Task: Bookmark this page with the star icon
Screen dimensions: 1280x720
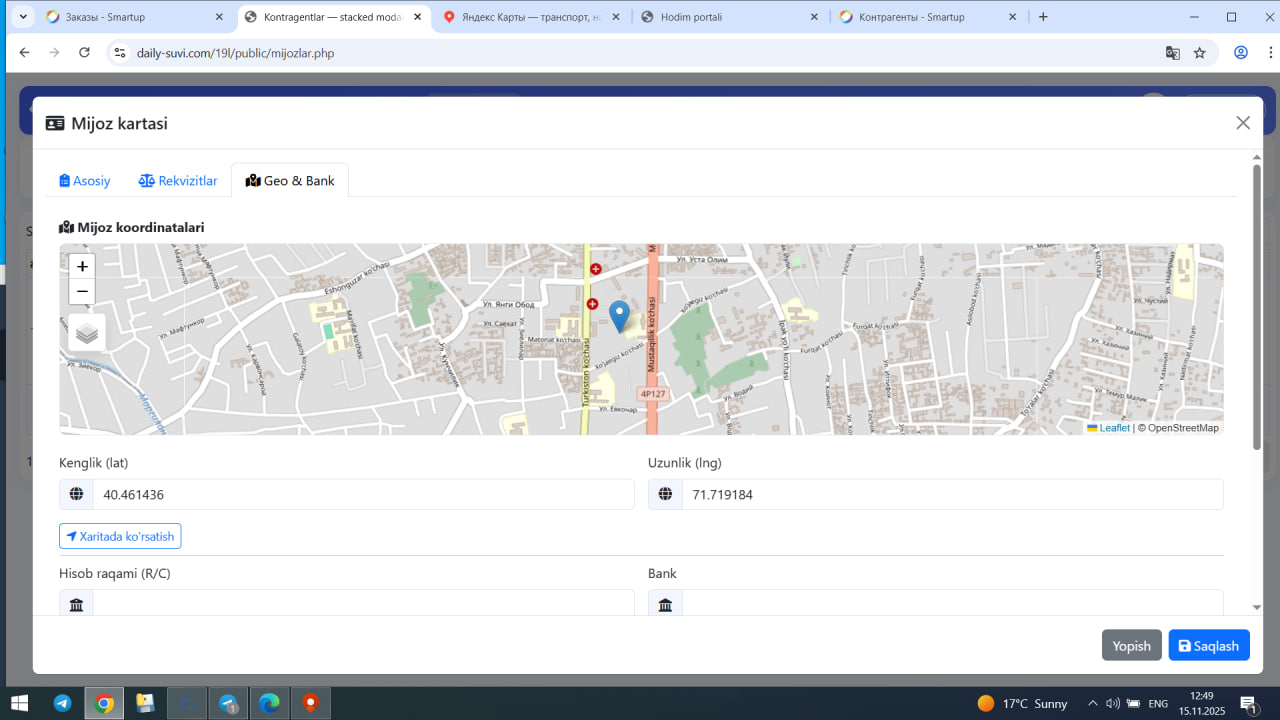Action: click(x=1200, y=53)
